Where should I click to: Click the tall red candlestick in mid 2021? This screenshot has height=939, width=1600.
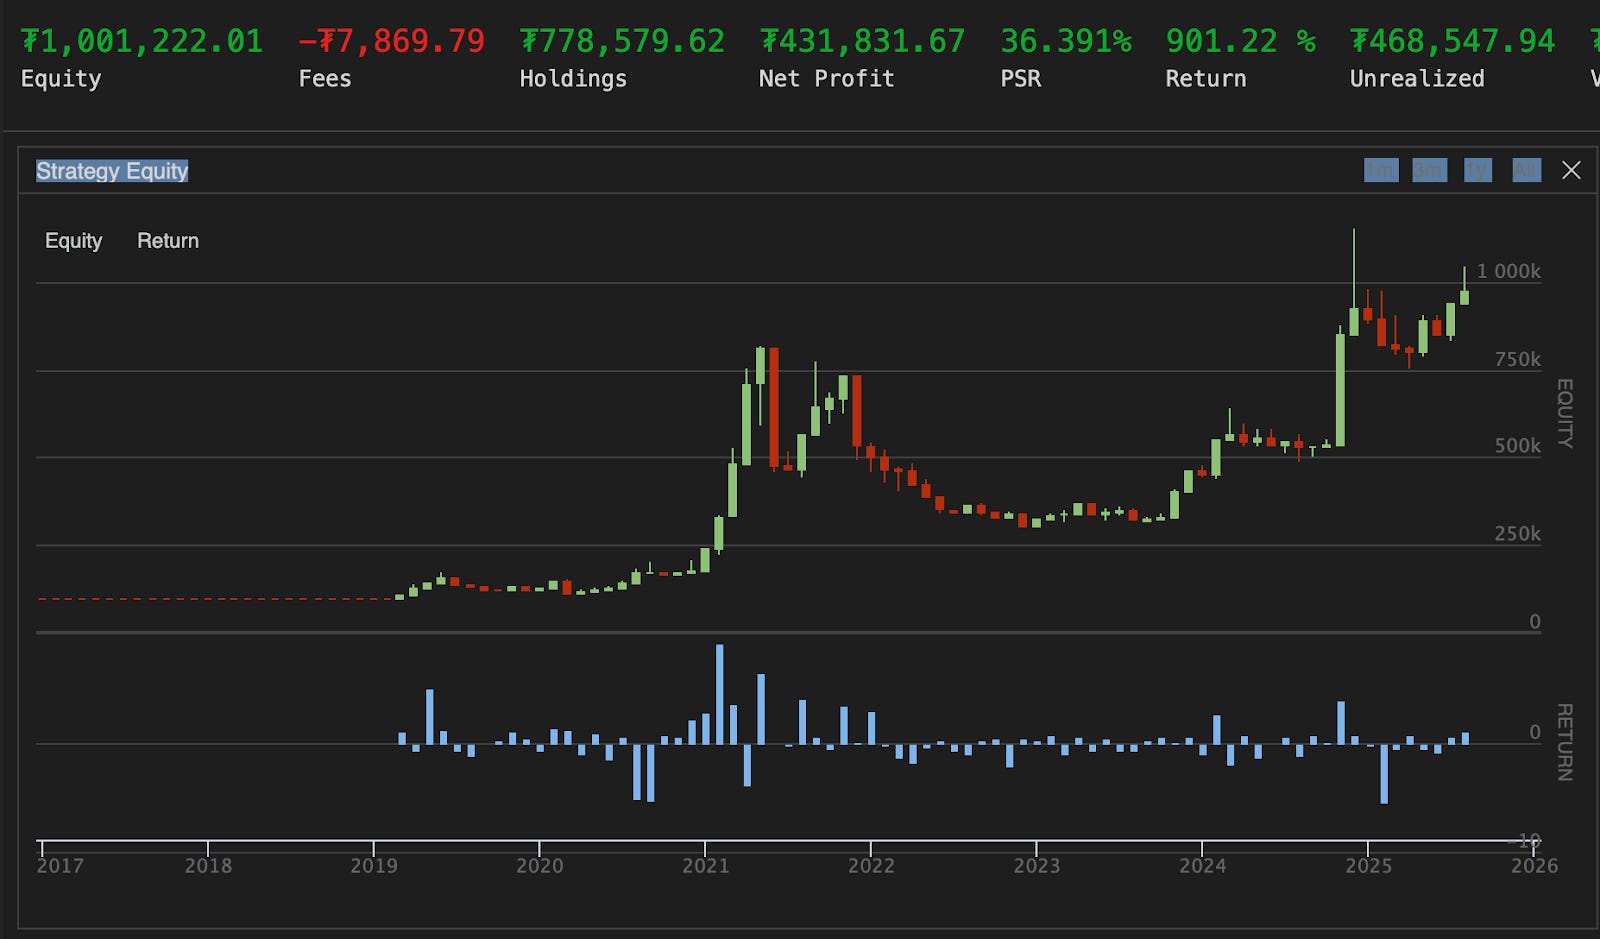tap(774, 408)
